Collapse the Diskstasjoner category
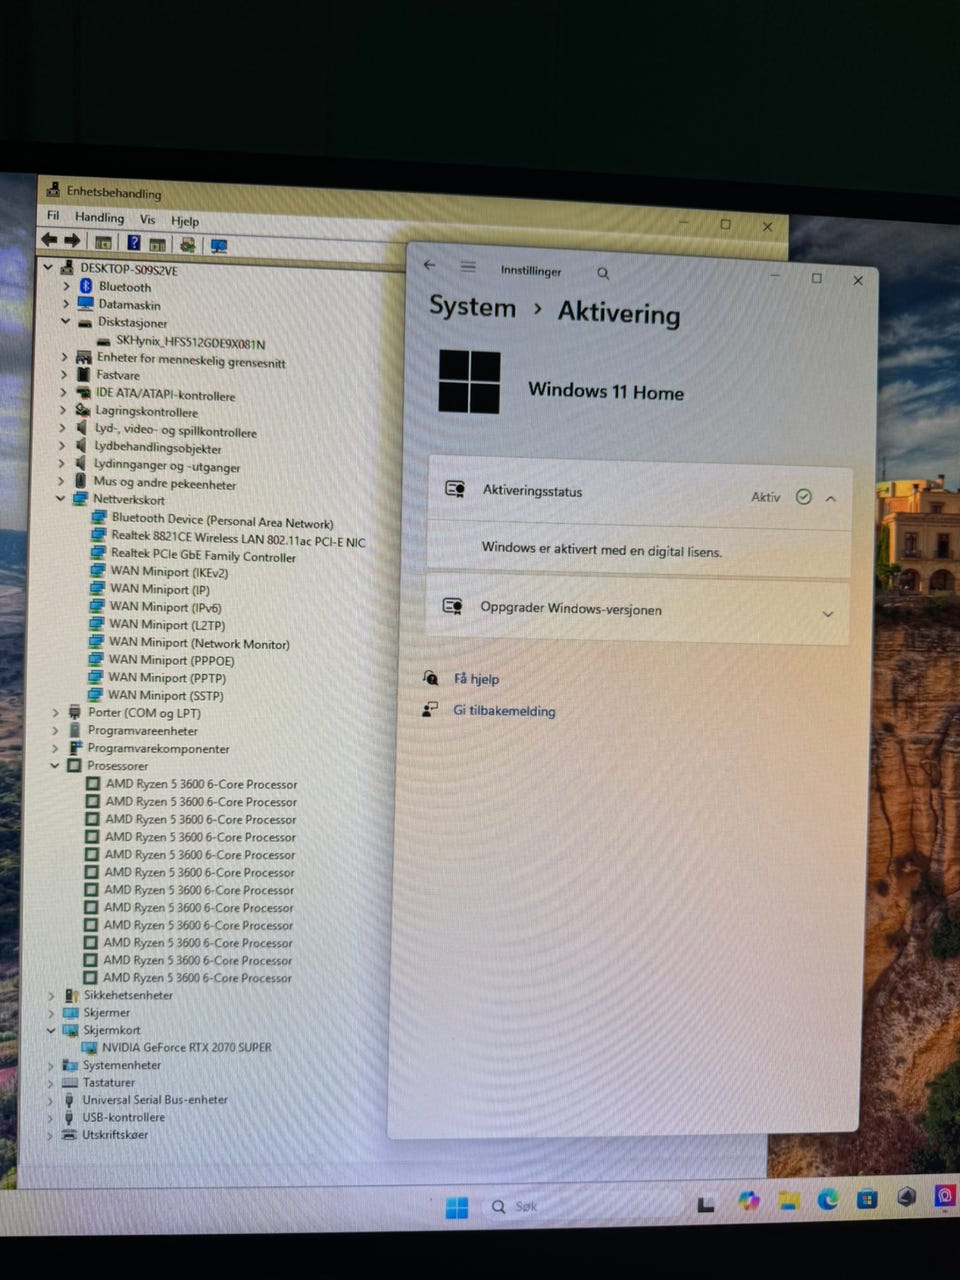The height and width of the screenshot is (1280, 960). [x=65, y=321]
